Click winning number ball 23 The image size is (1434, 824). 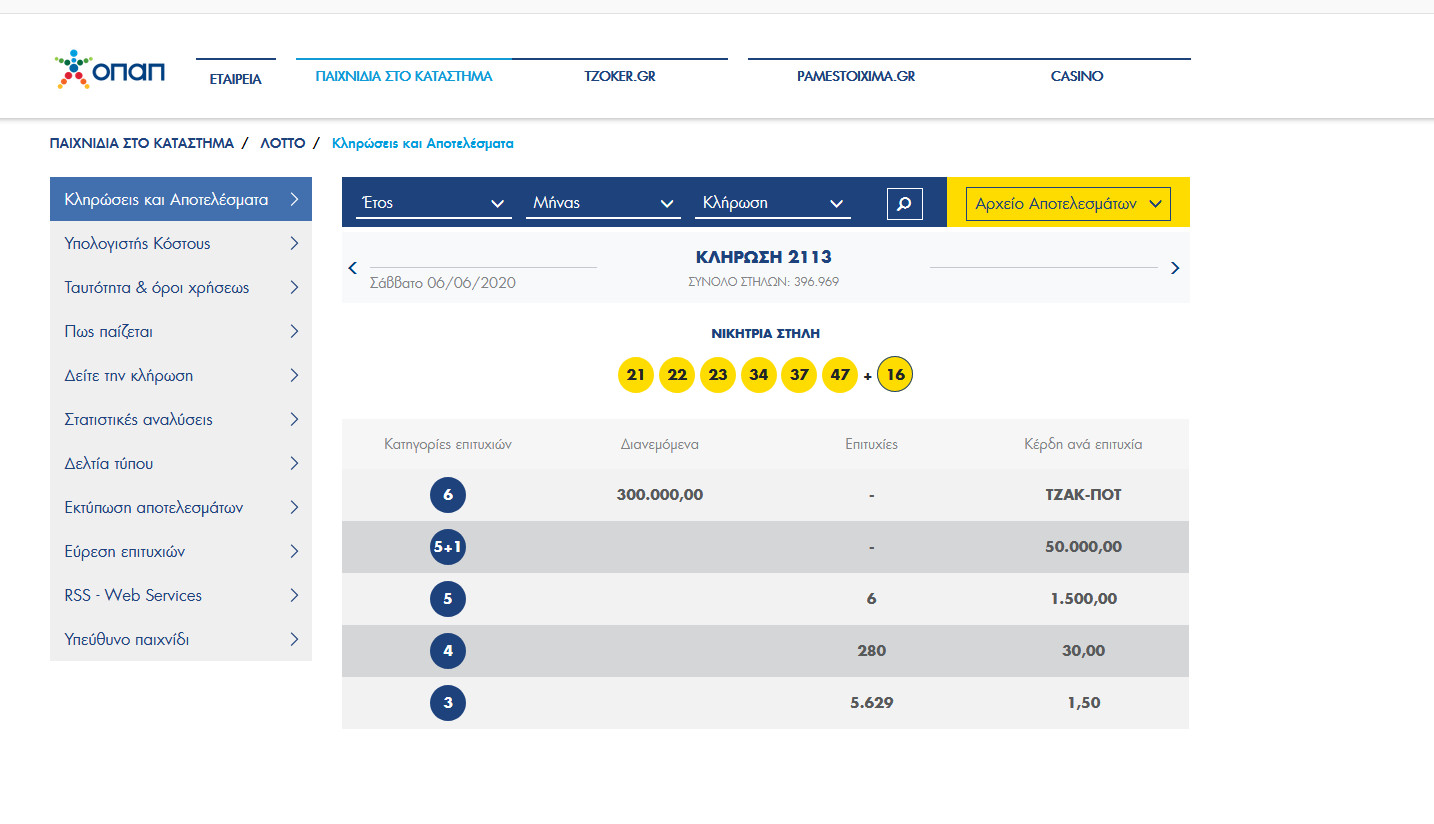(718, 375)
